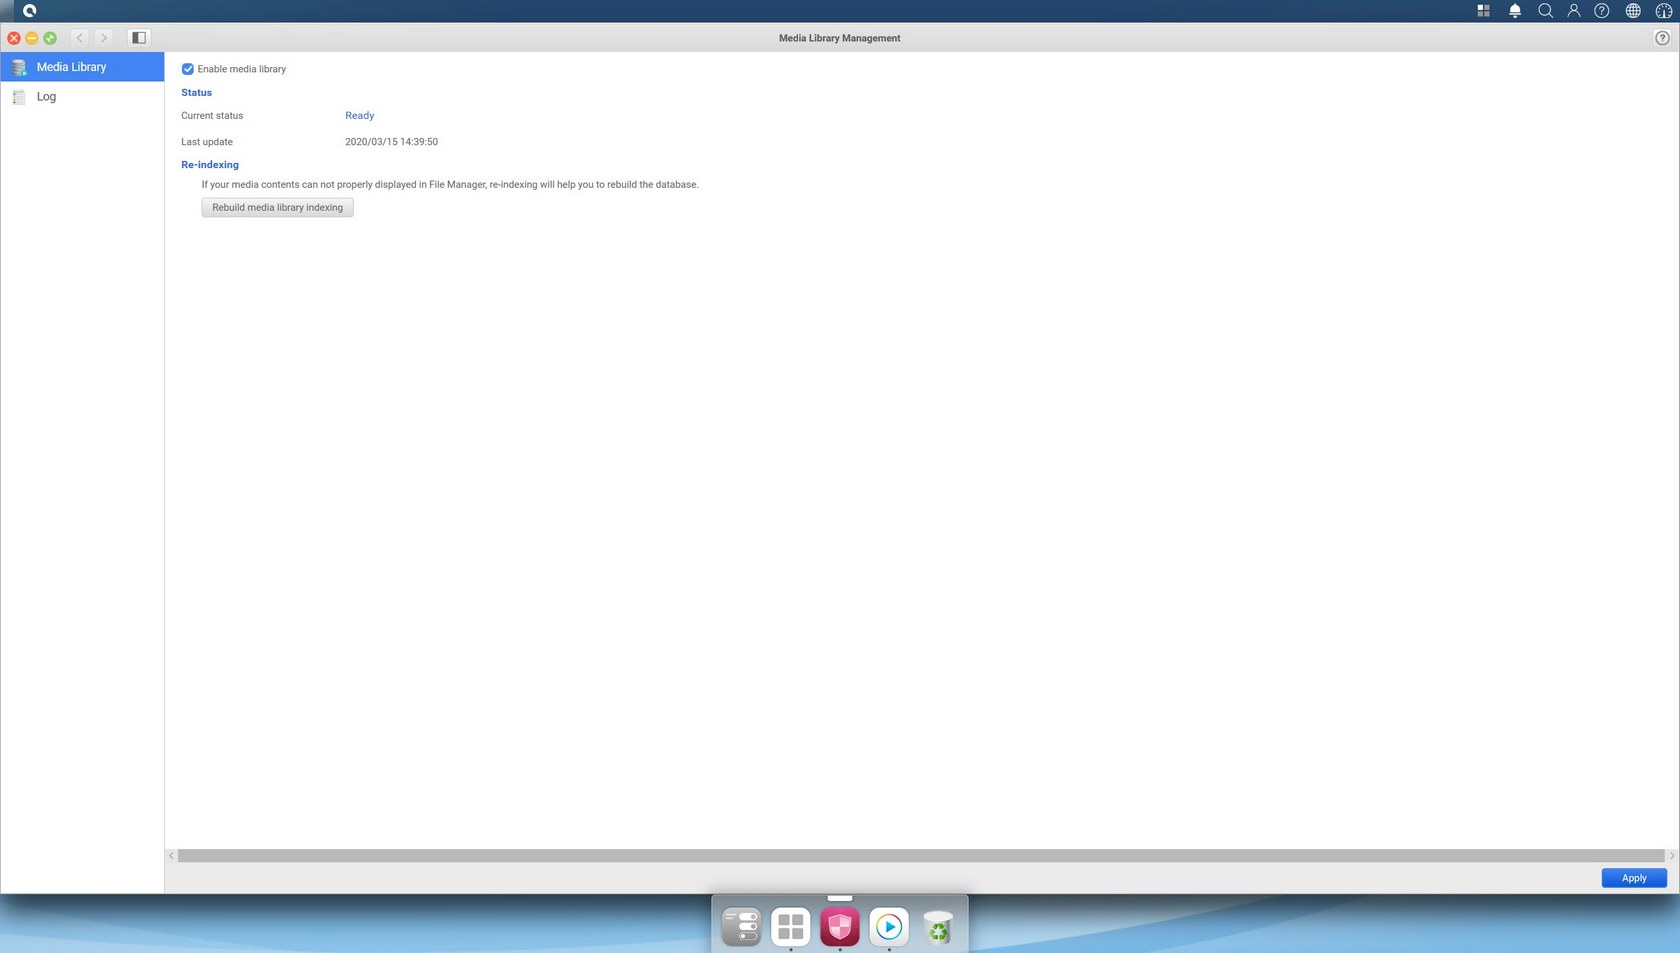The width and height of the screenshot is (1680, 953).
Task: Click the horizontal scrollbar track
Action: (921, 856)
